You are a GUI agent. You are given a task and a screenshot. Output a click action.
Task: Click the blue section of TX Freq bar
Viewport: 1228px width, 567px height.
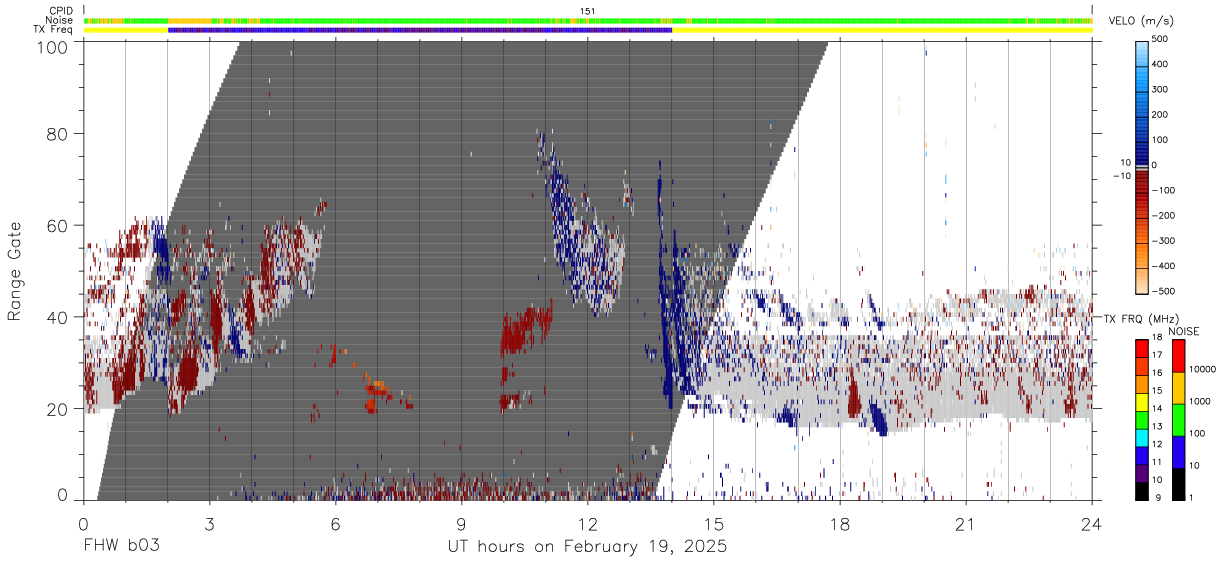[420, 30]
